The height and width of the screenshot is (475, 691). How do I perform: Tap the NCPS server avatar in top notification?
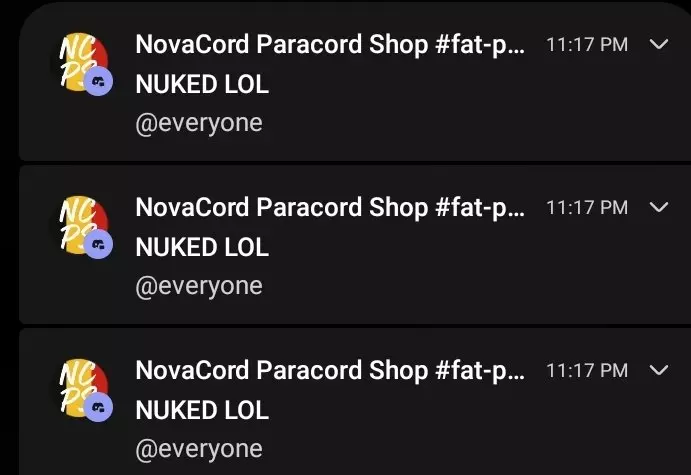(84, 62)
